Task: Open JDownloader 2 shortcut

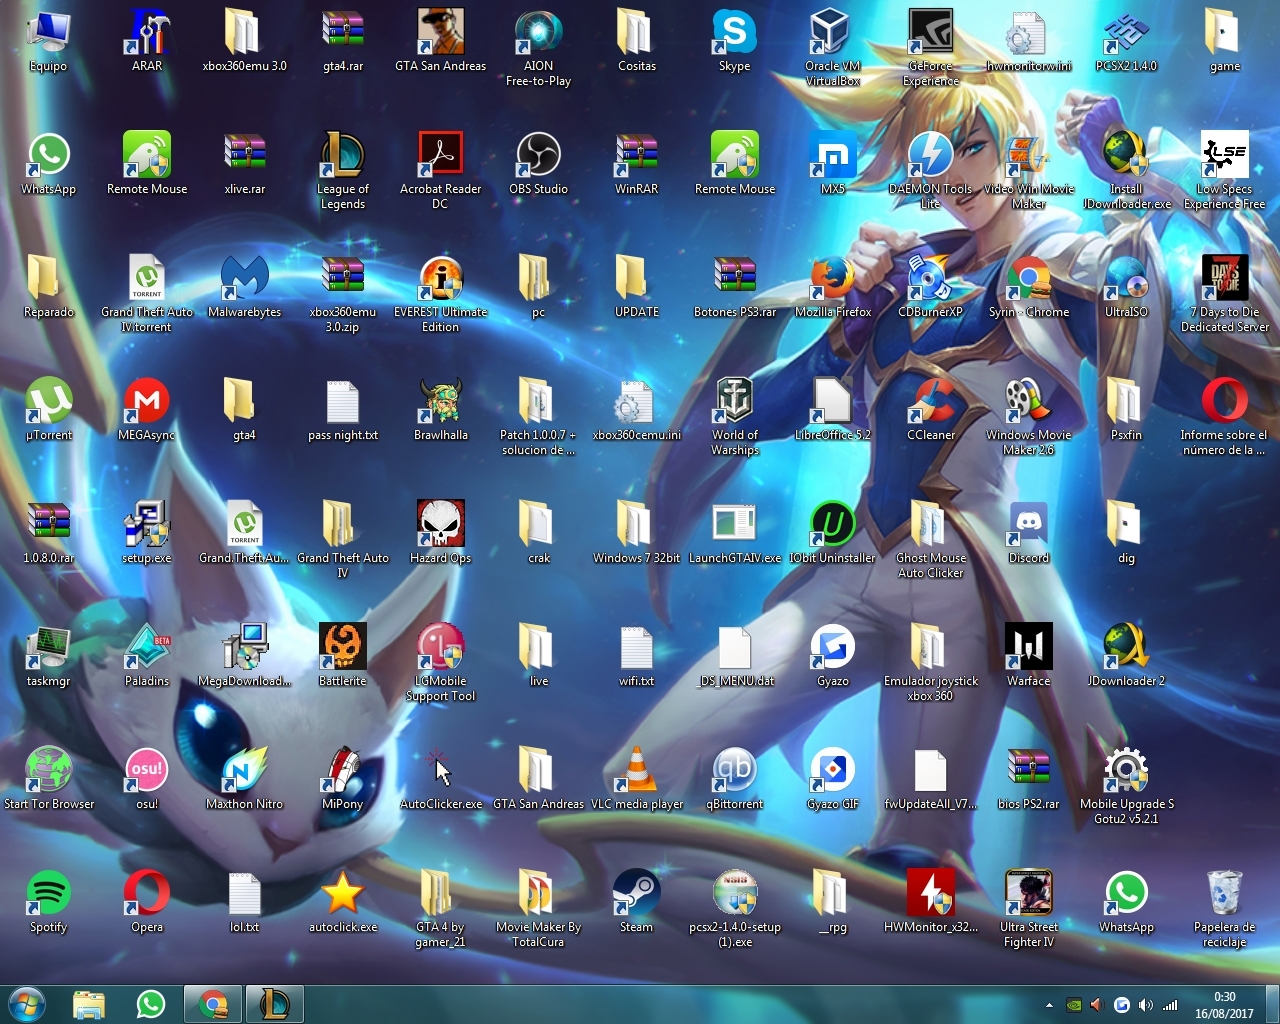Action: [x=1126, y=646]
